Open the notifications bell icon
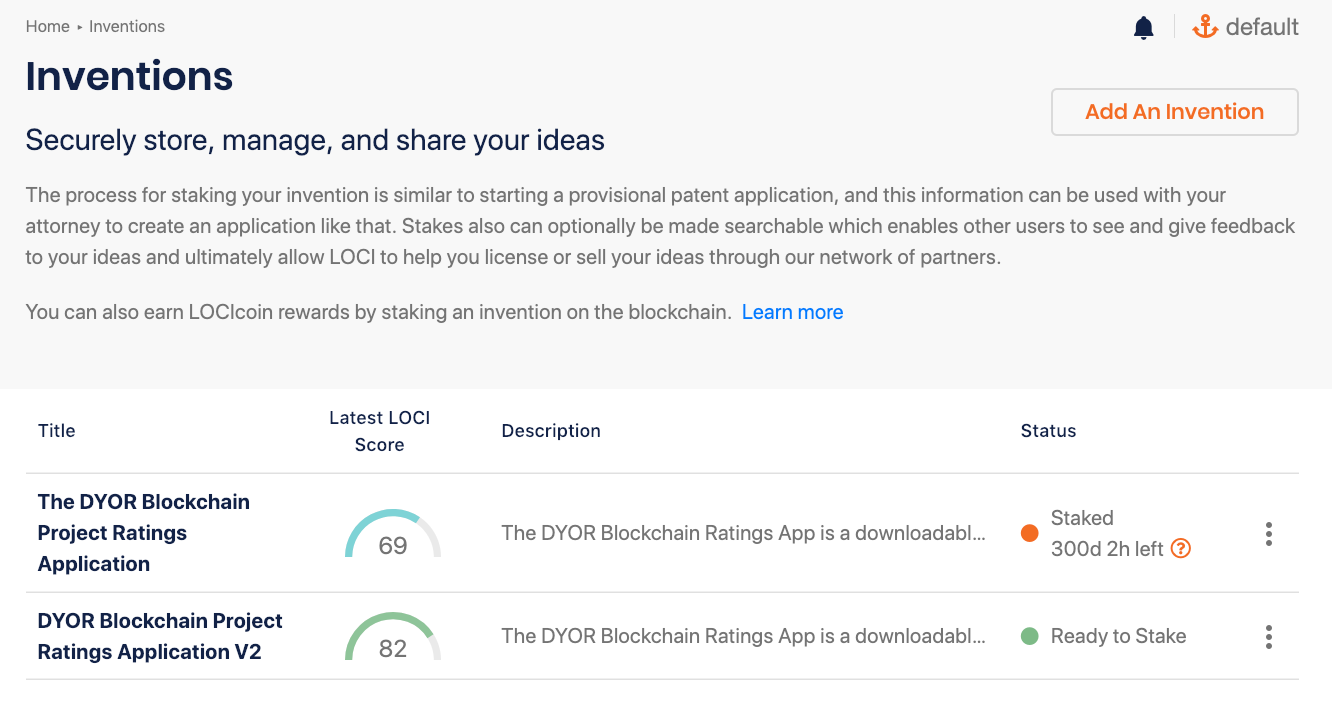This screenshot has height=703, width=1332. (1144, 28)
